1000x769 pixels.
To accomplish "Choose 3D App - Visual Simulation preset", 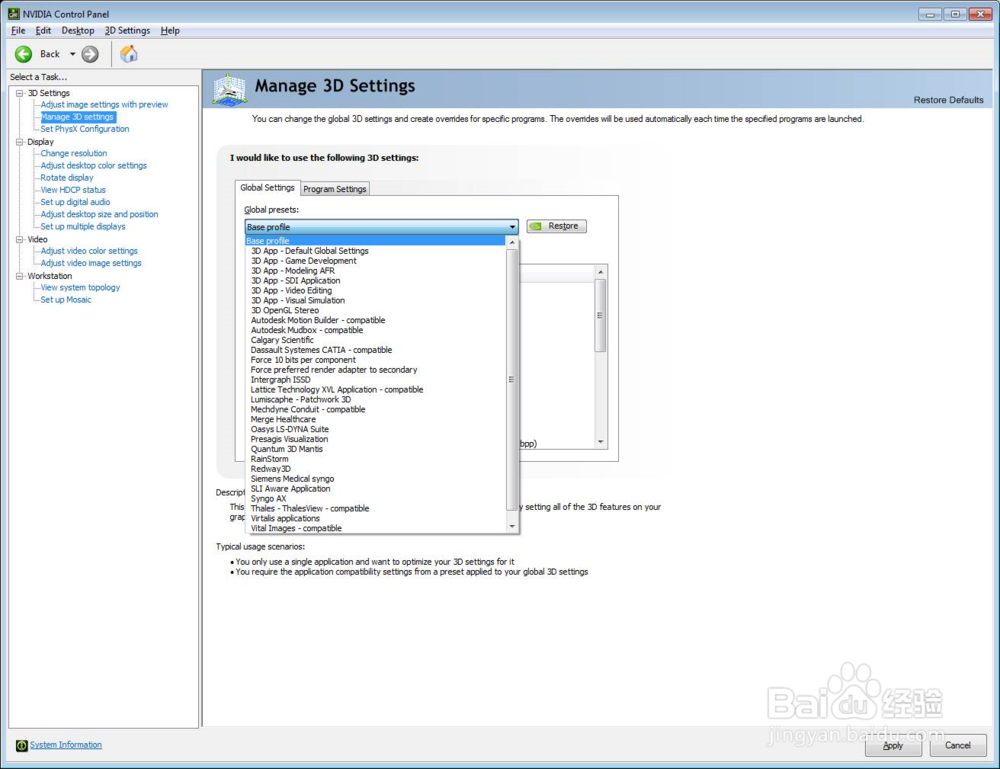I will [x=298, y=300].
